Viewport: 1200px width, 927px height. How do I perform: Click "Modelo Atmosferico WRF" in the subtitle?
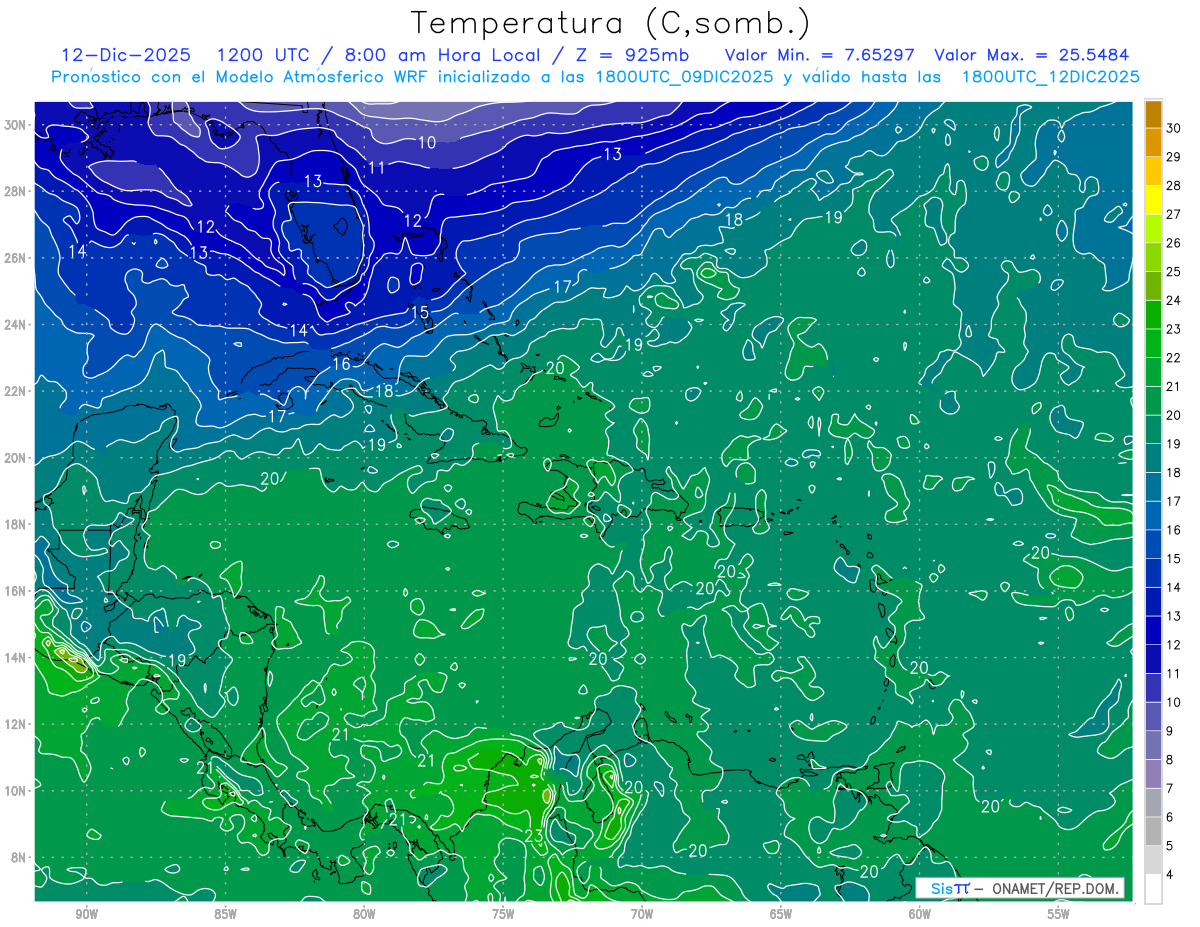[x=320, y=77]
